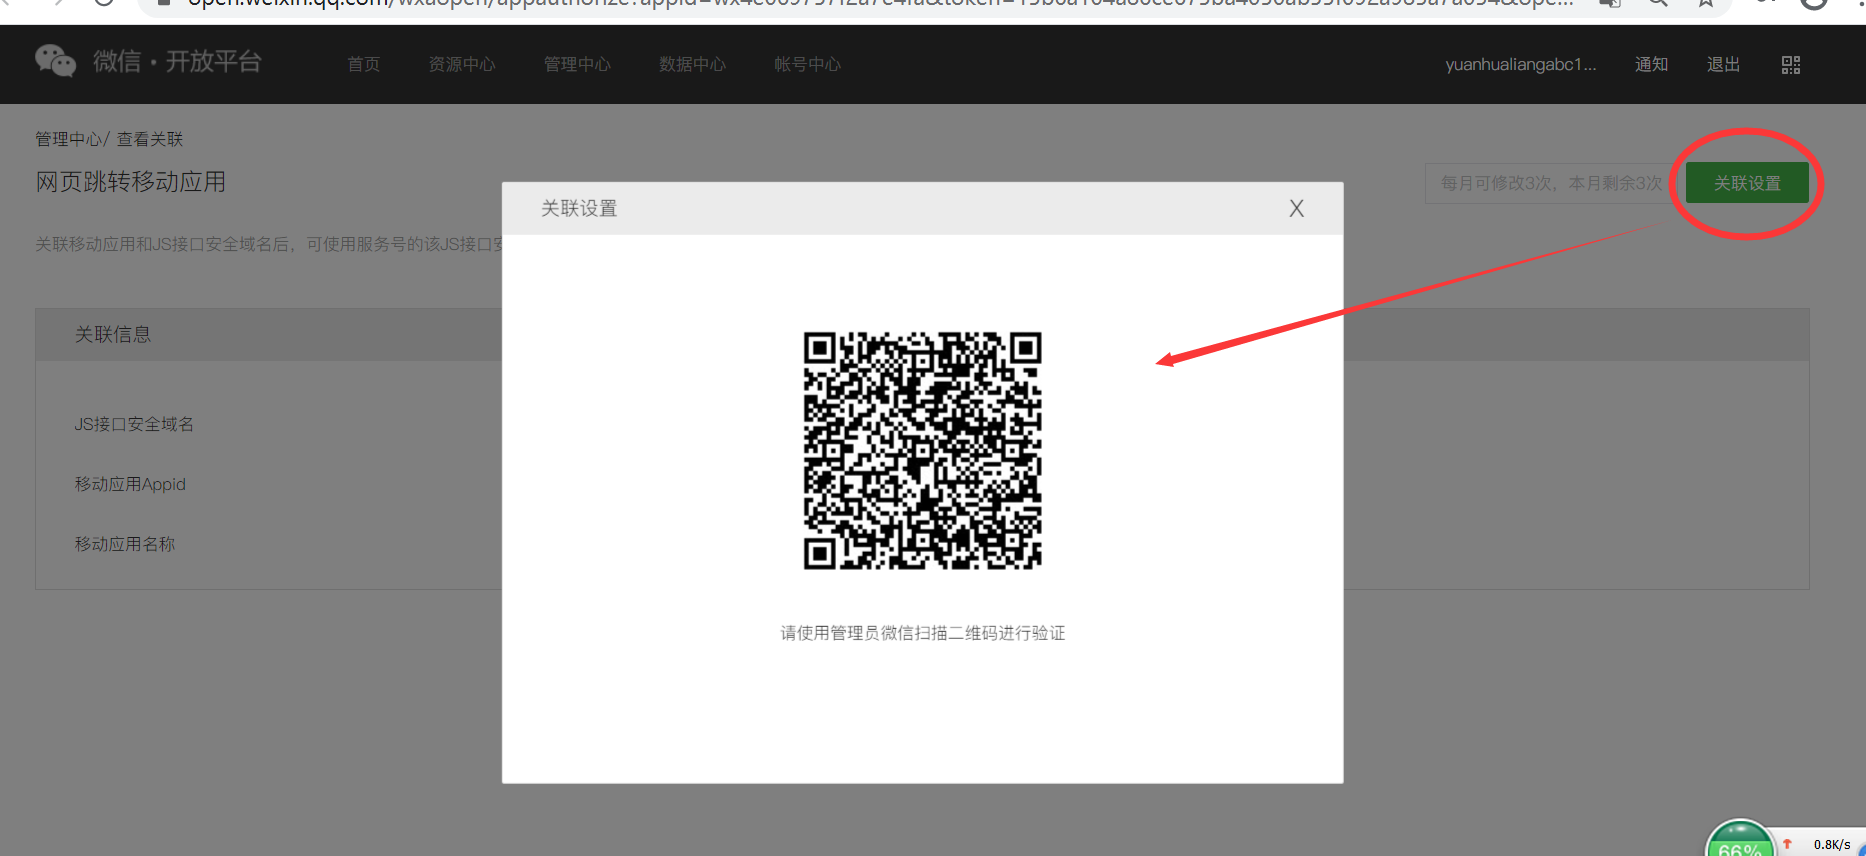Click 查看关联 breadcrumb text
Viewport: 1866px width, 856px height.
(150, 139)
